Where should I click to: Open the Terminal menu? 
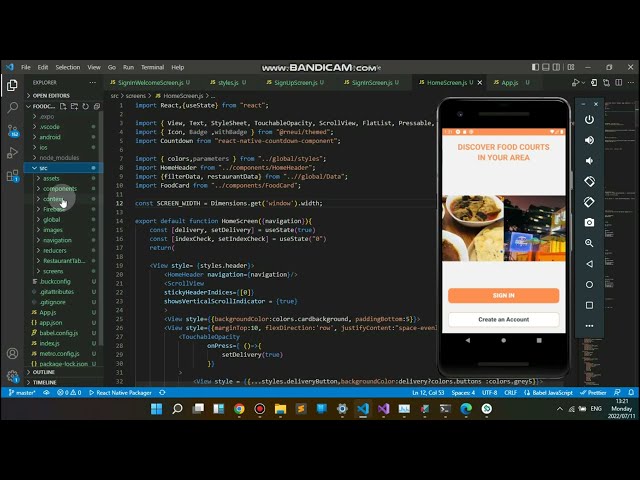[152, 67]
